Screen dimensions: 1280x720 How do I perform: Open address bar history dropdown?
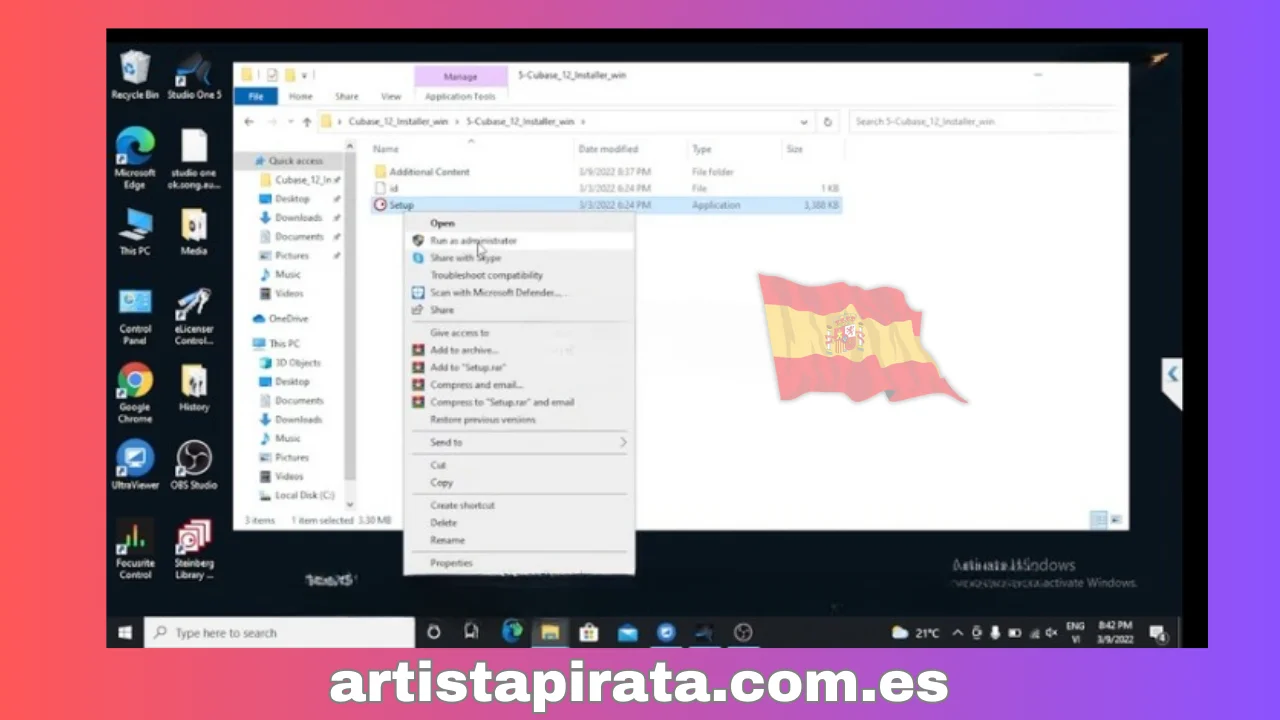pos(804,121)
